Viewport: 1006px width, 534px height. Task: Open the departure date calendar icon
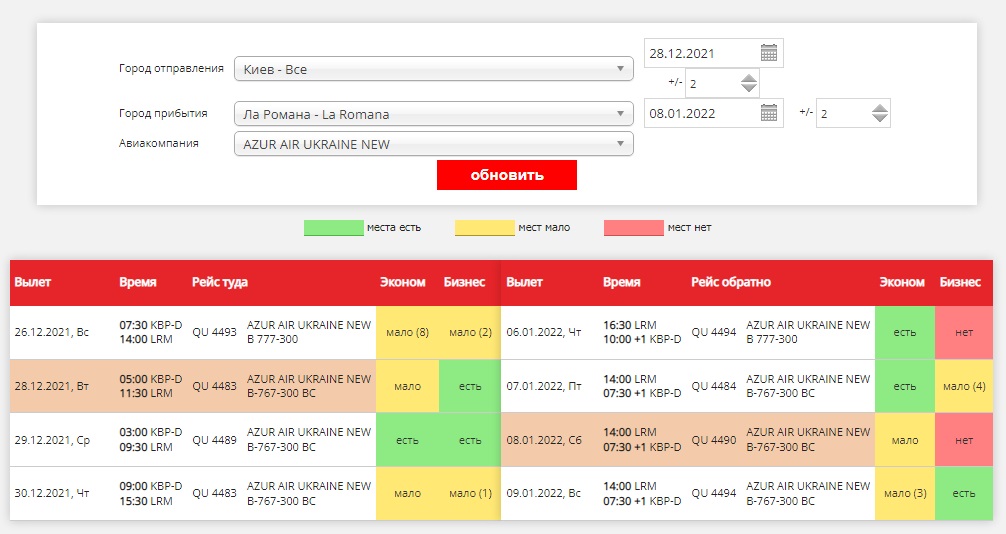coord(768,53)
